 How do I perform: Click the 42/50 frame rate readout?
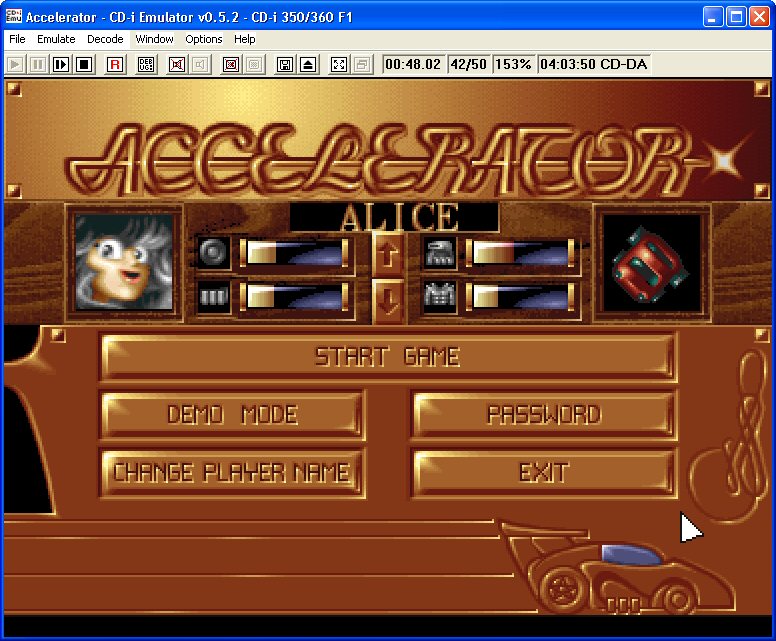pyautogui.click(x=468, y=64)
